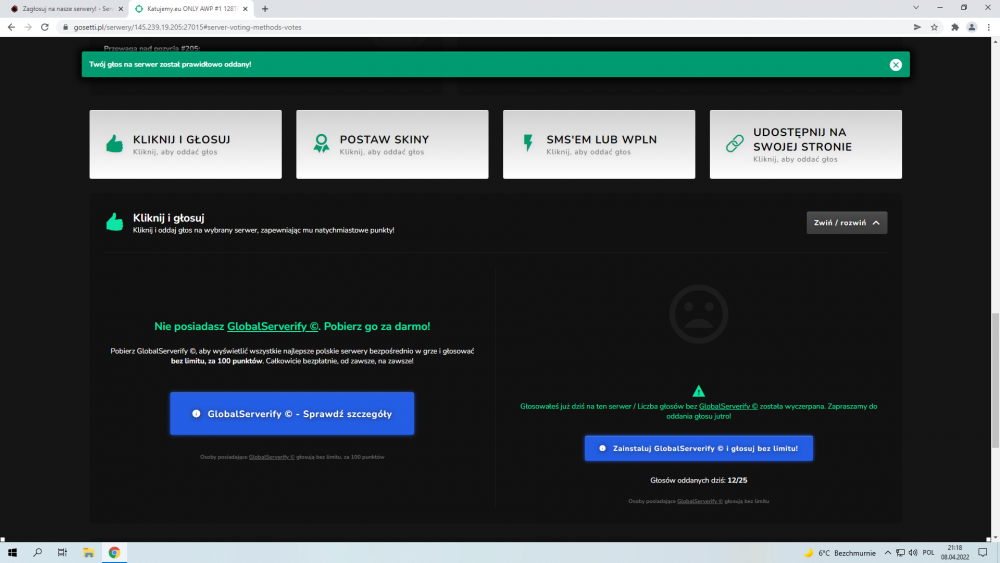
Task: Open the tab search dropdown arrow
Action: pos(916,8)
